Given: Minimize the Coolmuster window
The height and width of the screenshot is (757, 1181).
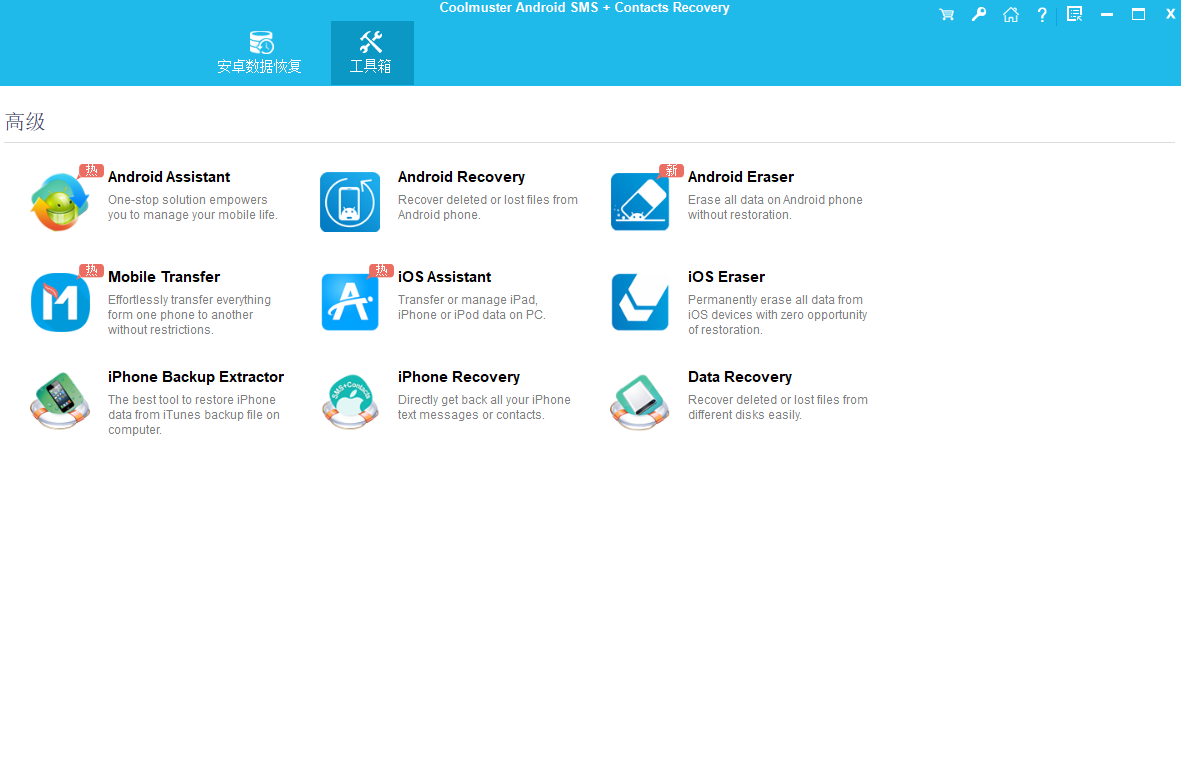Looking at the screenshot, I should tap(1106, 14).
